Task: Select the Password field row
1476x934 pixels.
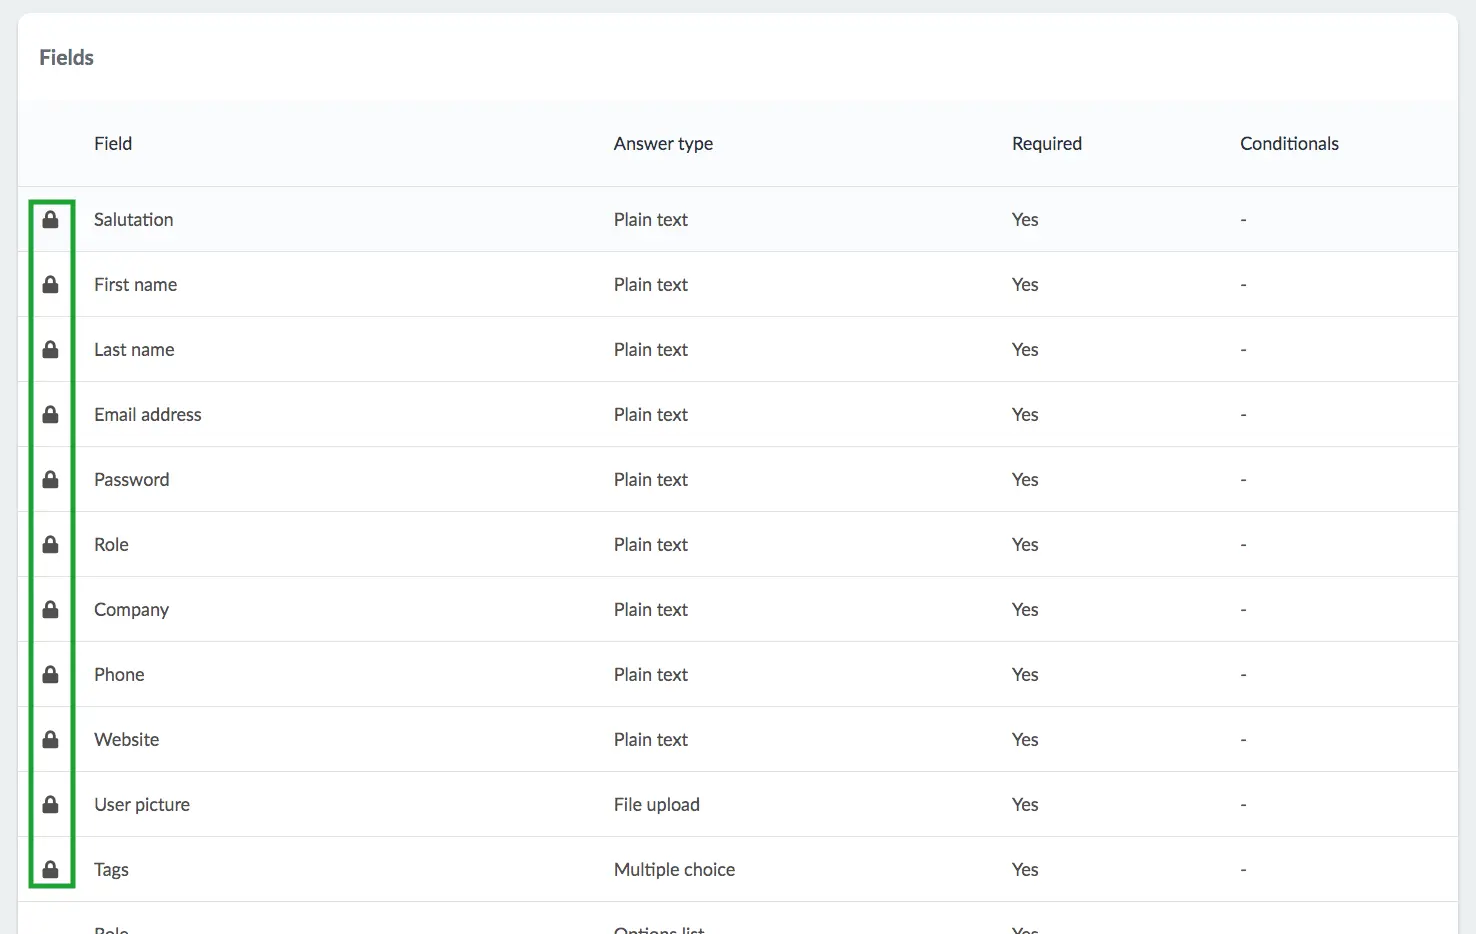Action: click(x=737, y=479)
